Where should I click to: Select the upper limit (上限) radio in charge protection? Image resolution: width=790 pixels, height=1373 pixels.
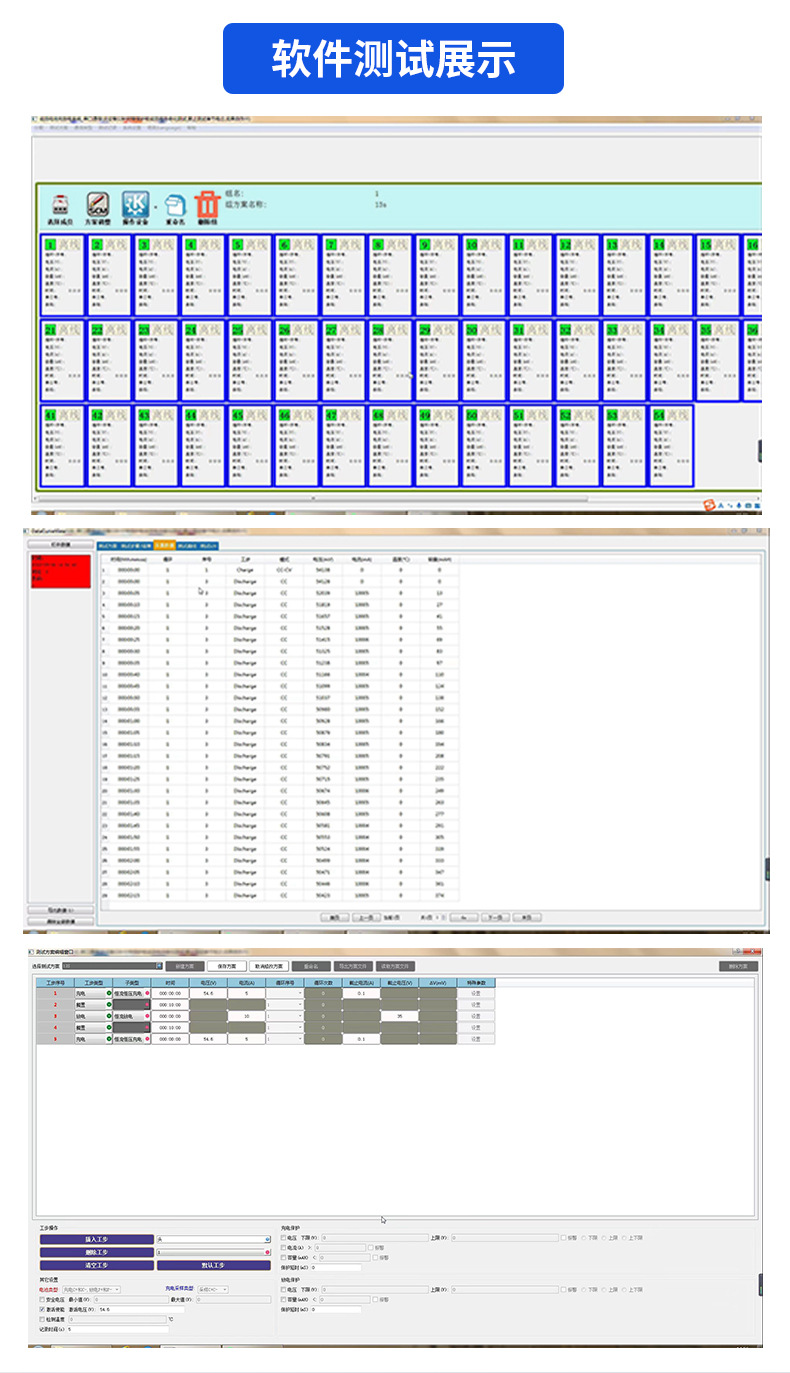point(605,1238)
